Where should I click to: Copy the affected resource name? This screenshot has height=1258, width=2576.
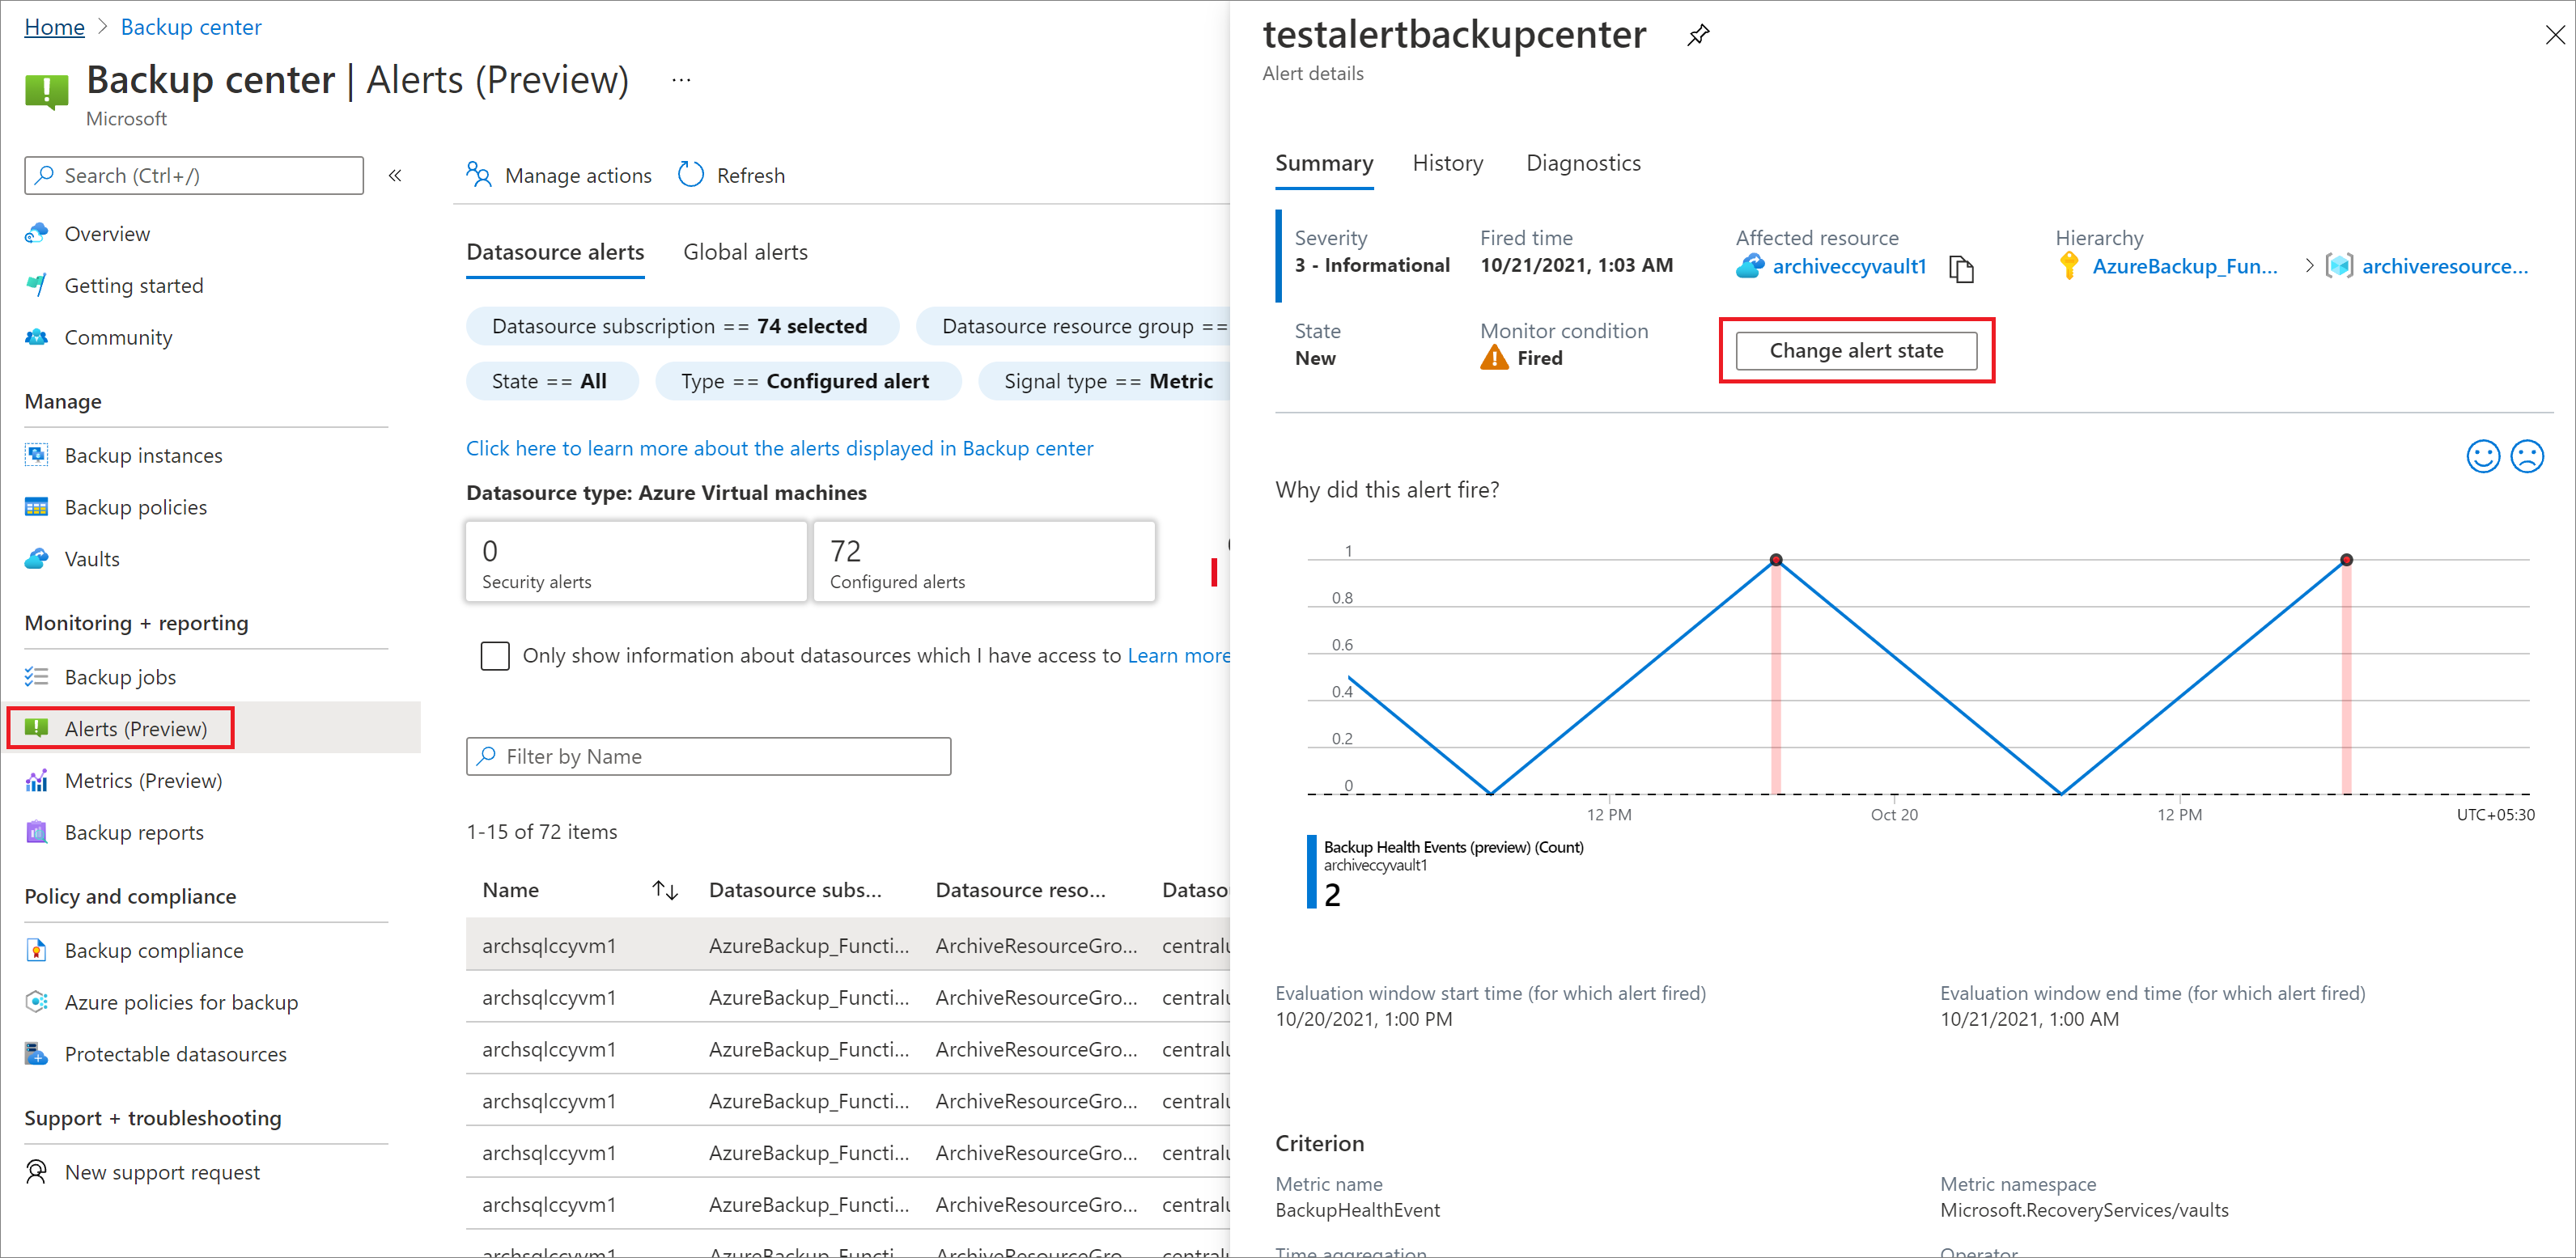pyautogui.click(x=1961, y=268)
